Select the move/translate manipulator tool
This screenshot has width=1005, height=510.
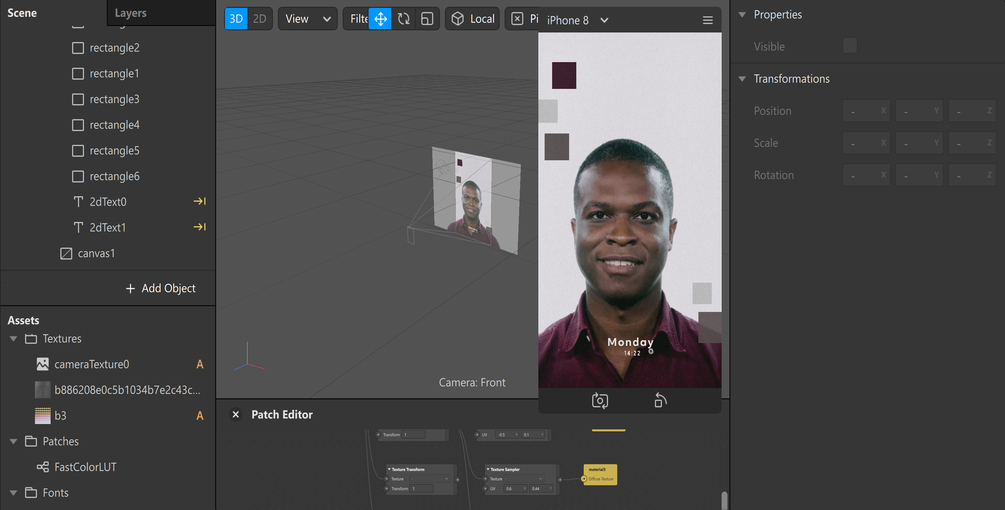(380, 19)
